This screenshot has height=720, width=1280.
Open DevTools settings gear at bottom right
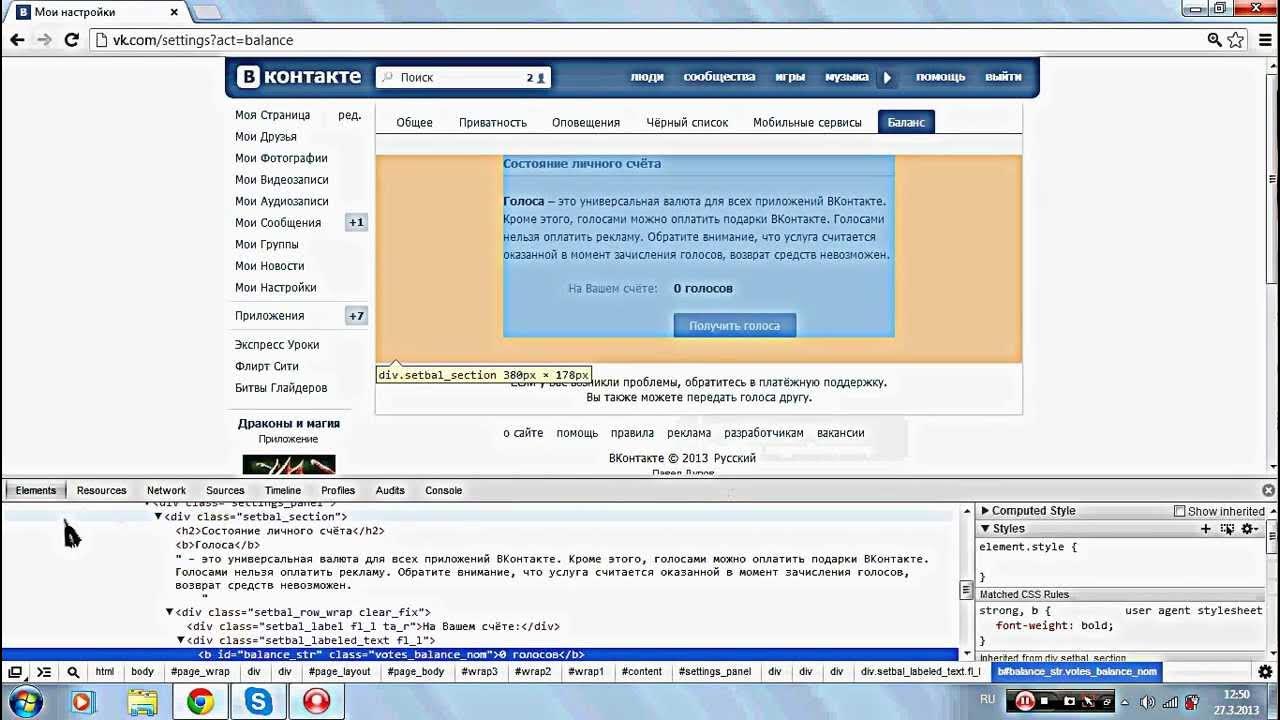click(1265, 672)
